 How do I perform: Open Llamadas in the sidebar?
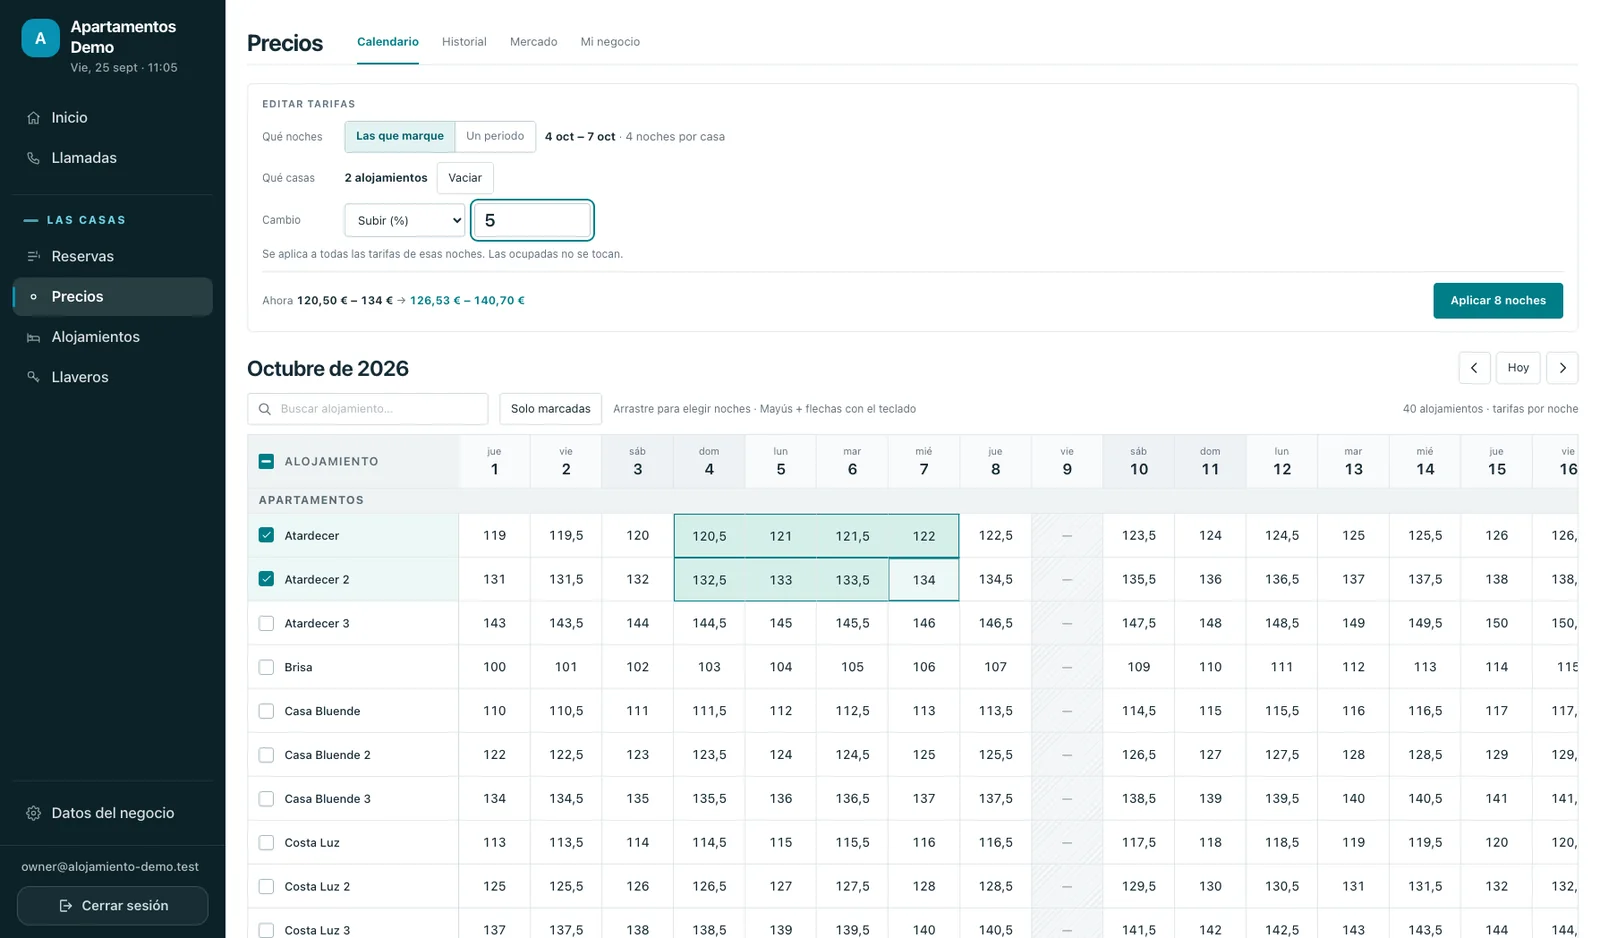click(113, 158)
